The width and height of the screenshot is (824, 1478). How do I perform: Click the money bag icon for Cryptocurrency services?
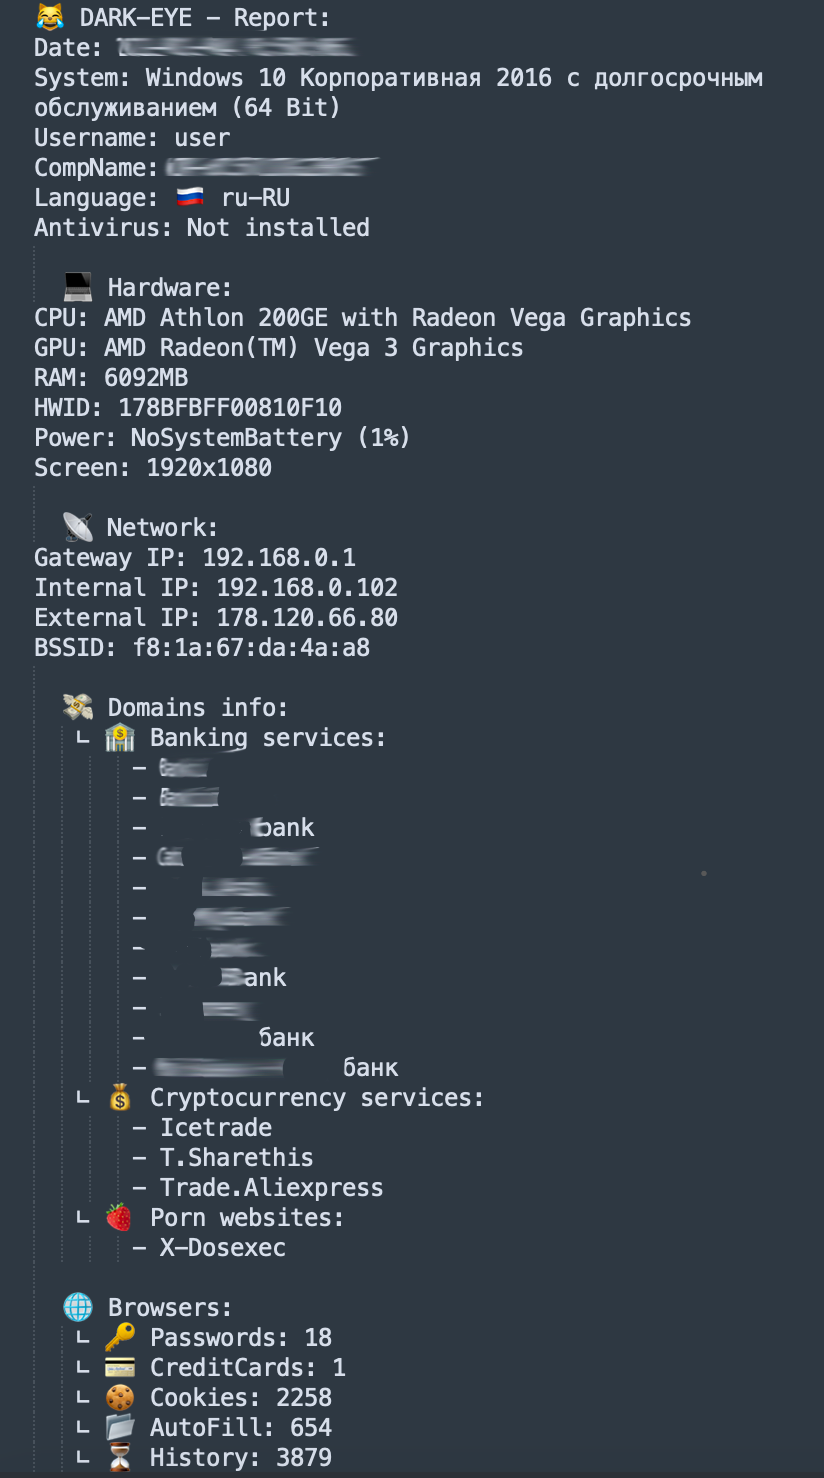point(119,1098)
